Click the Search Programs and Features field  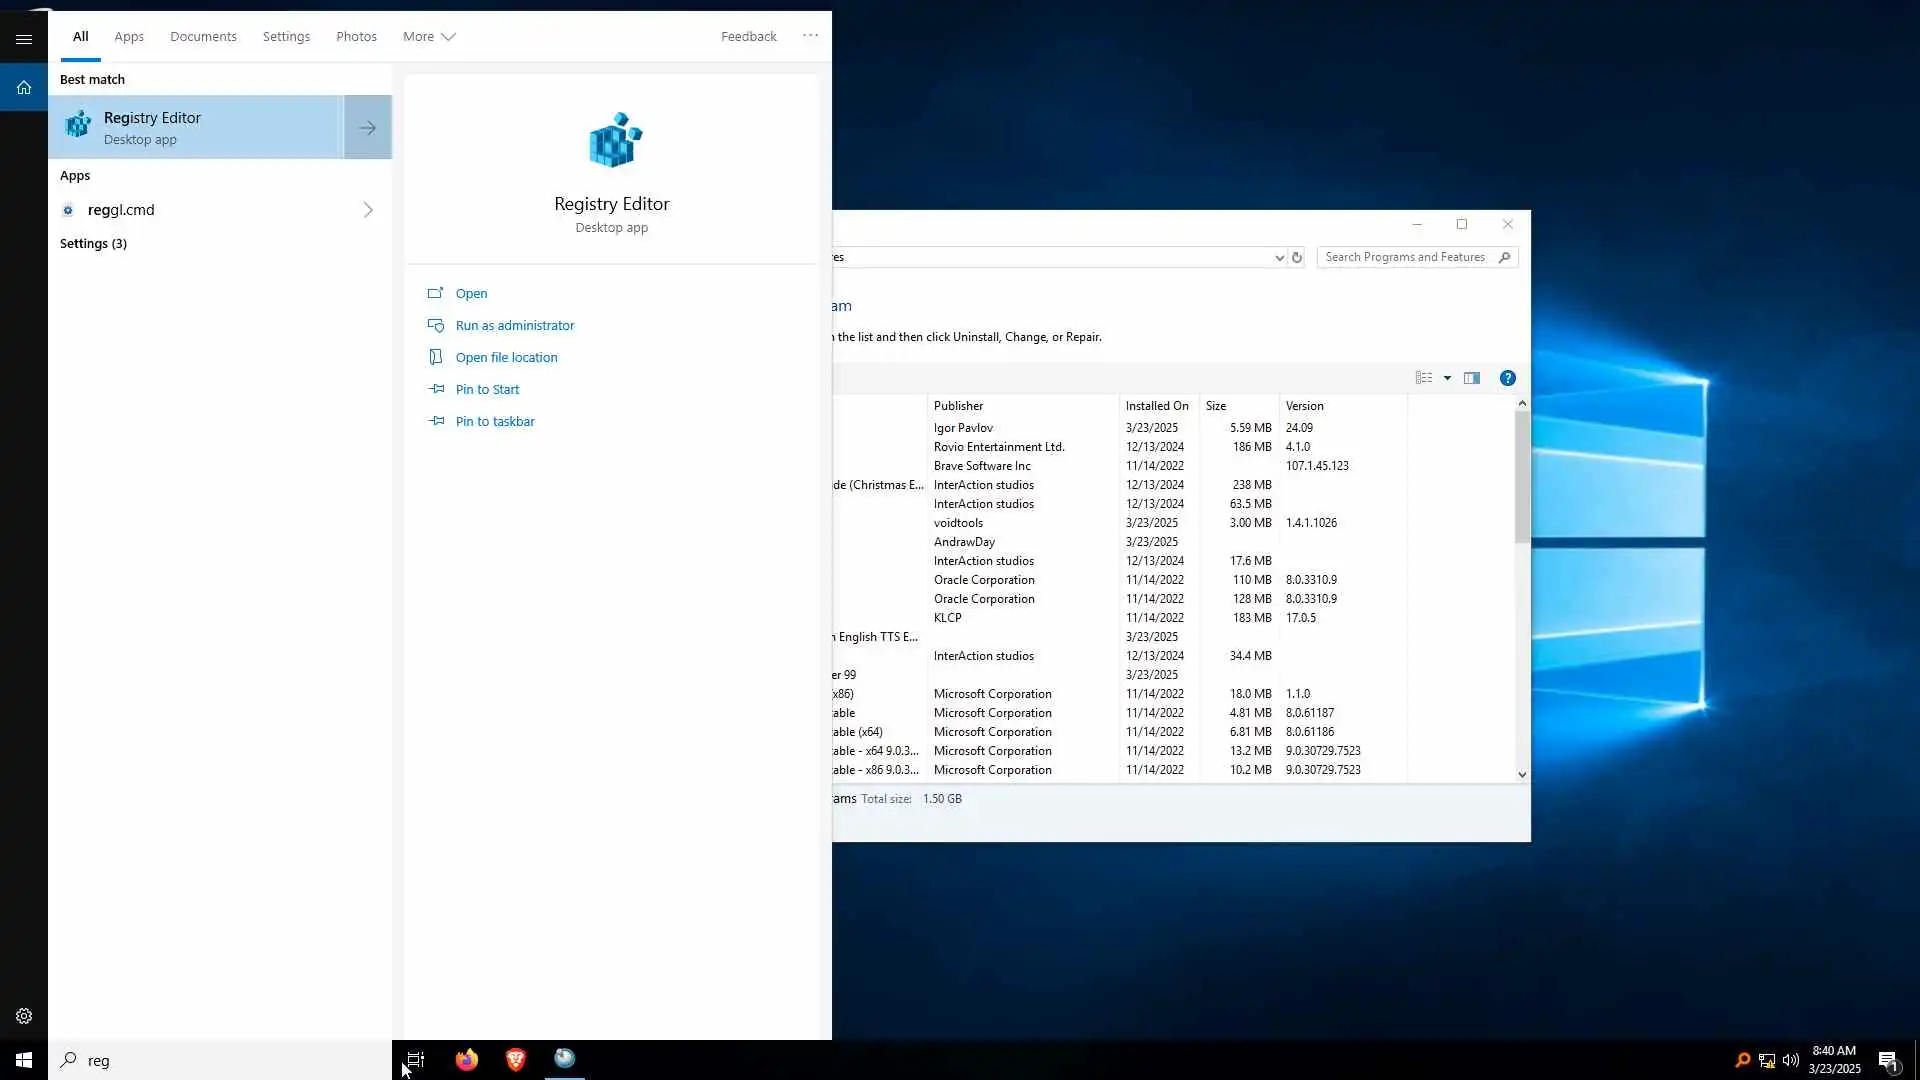pyautogui.click(x=1405, y=257)
